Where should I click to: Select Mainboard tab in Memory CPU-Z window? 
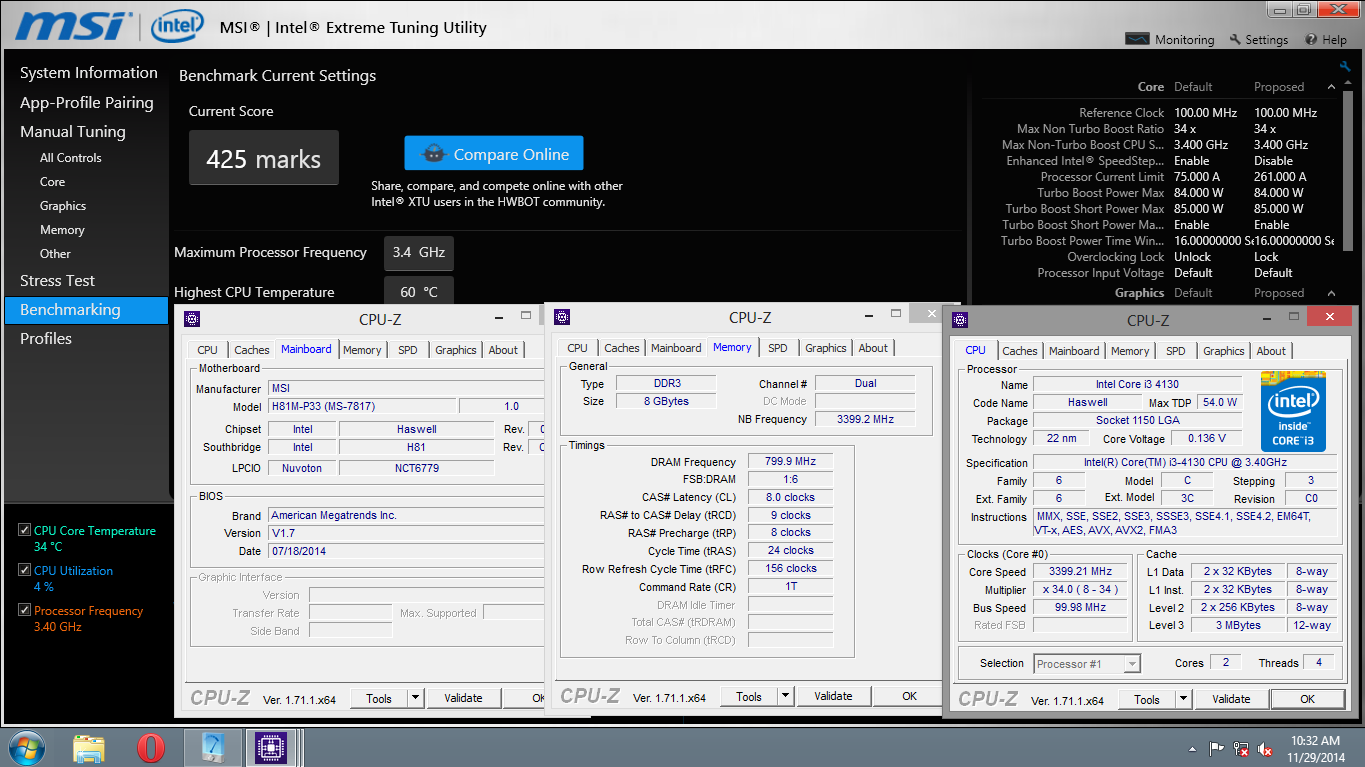(676, 348)
